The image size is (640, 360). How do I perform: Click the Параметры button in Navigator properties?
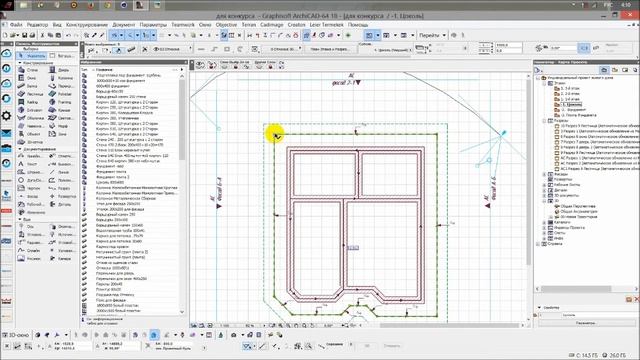tap(586, 323)
